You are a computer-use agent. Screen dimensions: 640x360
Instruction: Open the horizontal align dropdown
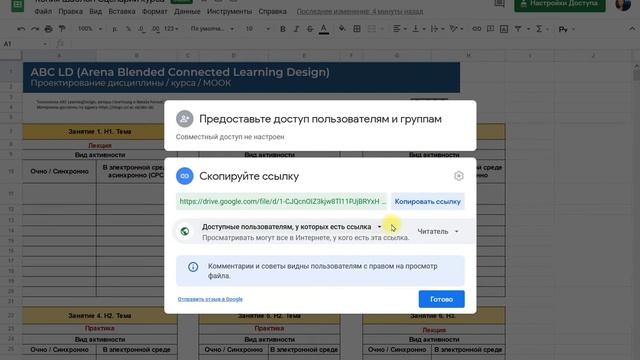tap(399, 29)
